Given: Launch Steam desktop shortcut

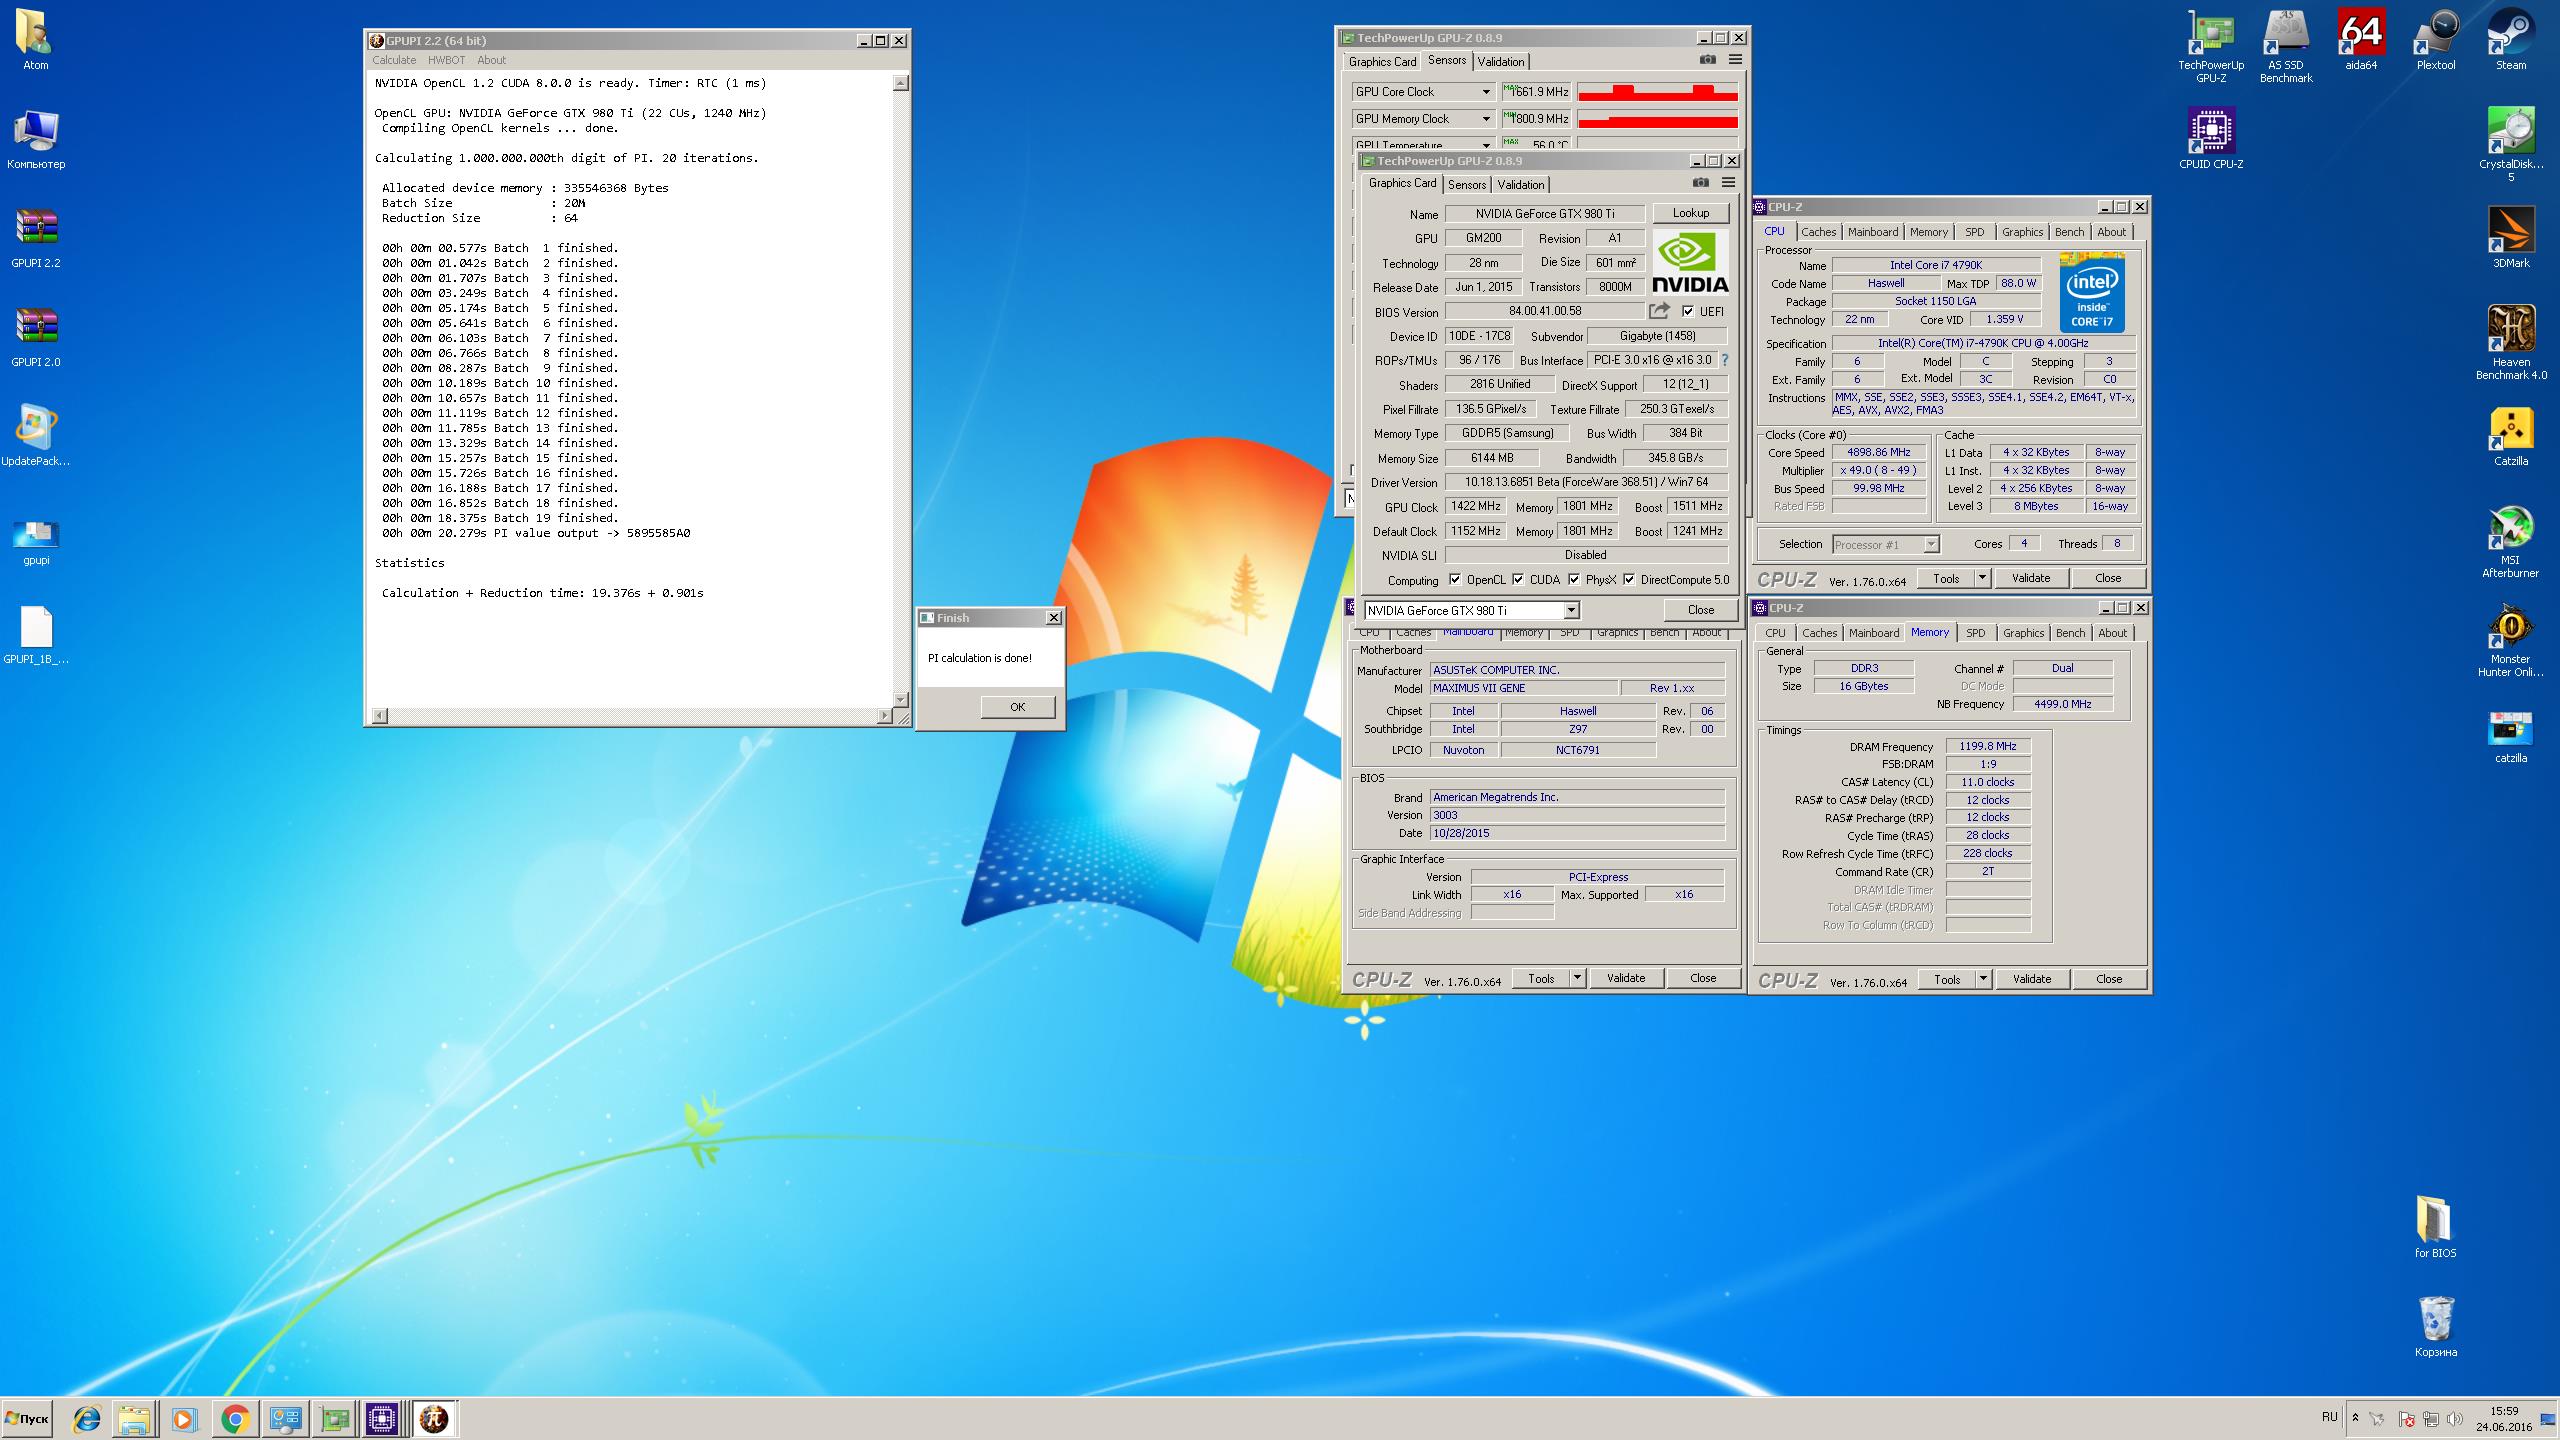Looking at the screenshot, I should point(2511,40).
